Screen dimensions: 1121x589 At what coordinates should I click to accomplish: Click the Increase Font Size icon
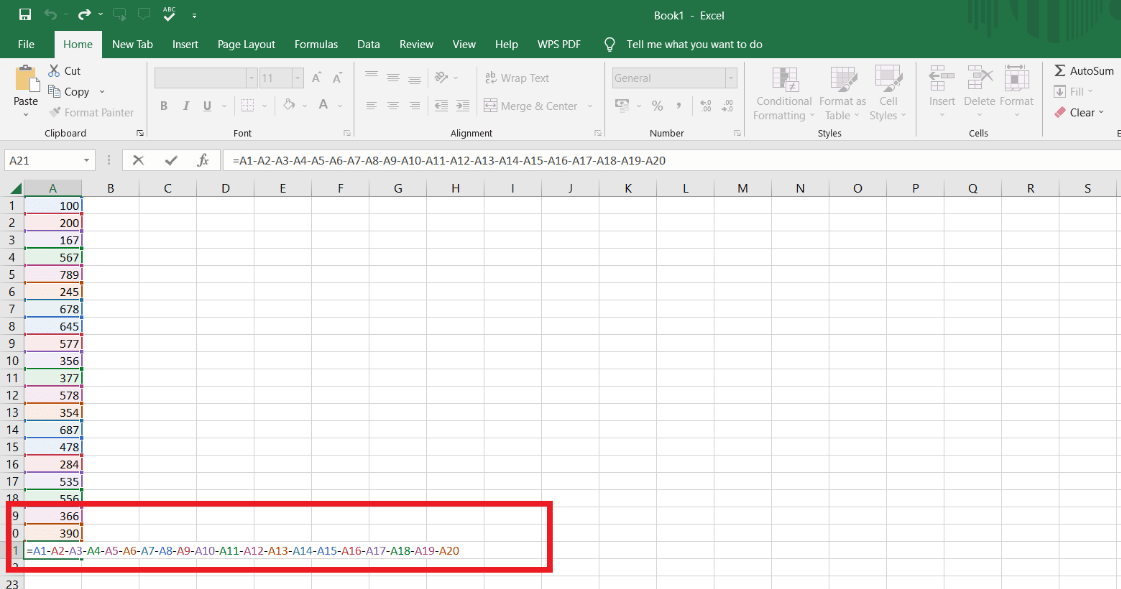[x=316, y=78]
